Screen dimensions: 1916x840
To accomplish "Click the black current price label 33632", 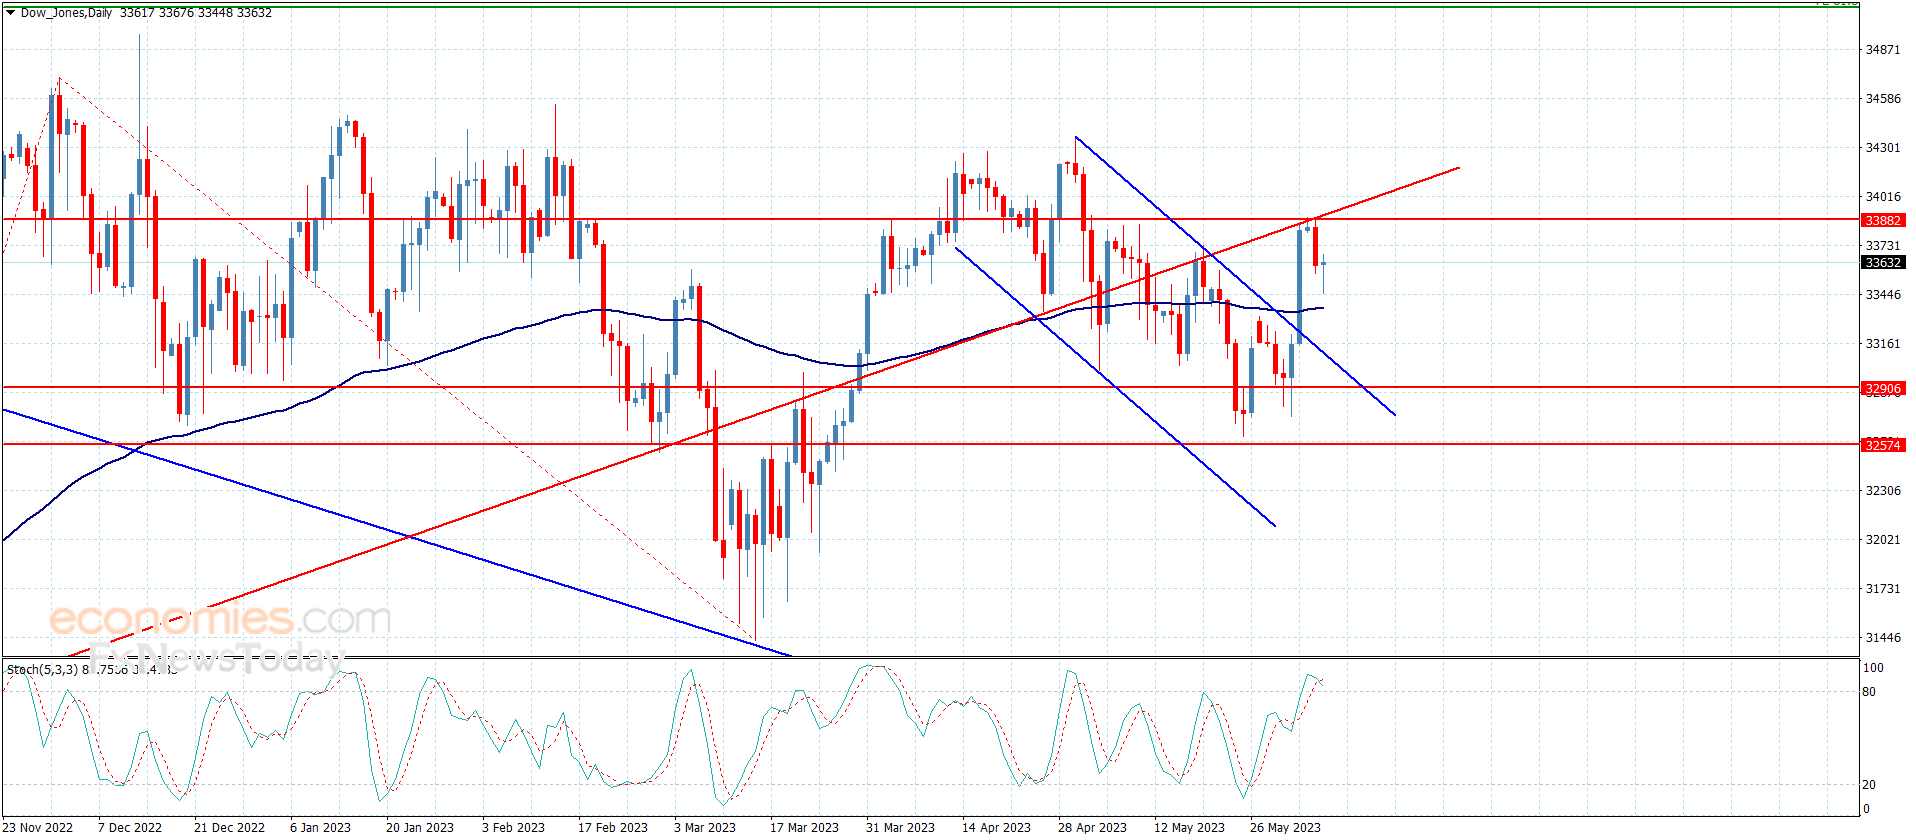I will point(1883,262).
